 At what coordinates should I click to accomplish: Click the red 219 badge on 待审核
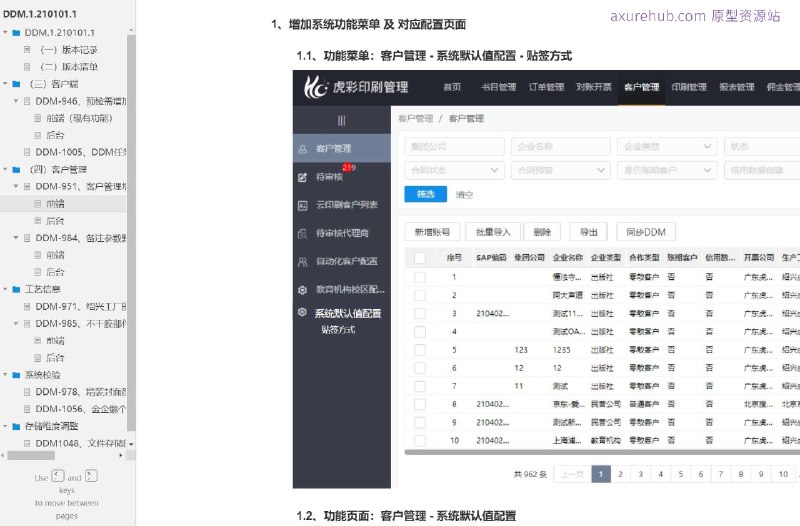click(x=349, y=167)
